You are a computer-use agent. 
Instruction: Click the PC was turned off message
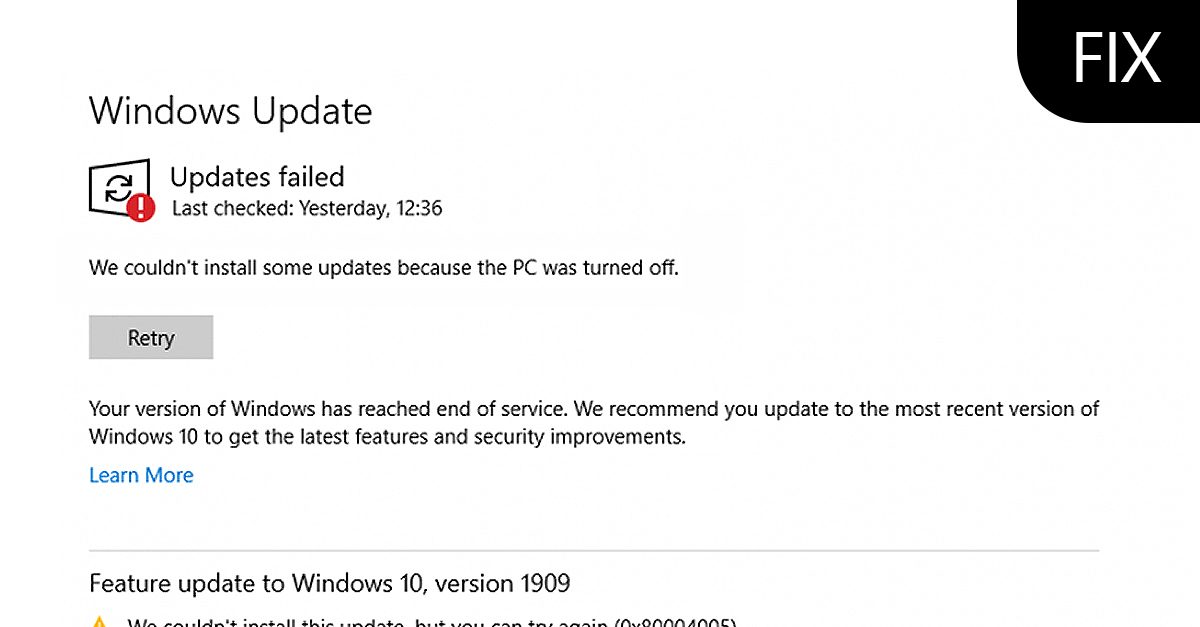[x=384, y=267]
